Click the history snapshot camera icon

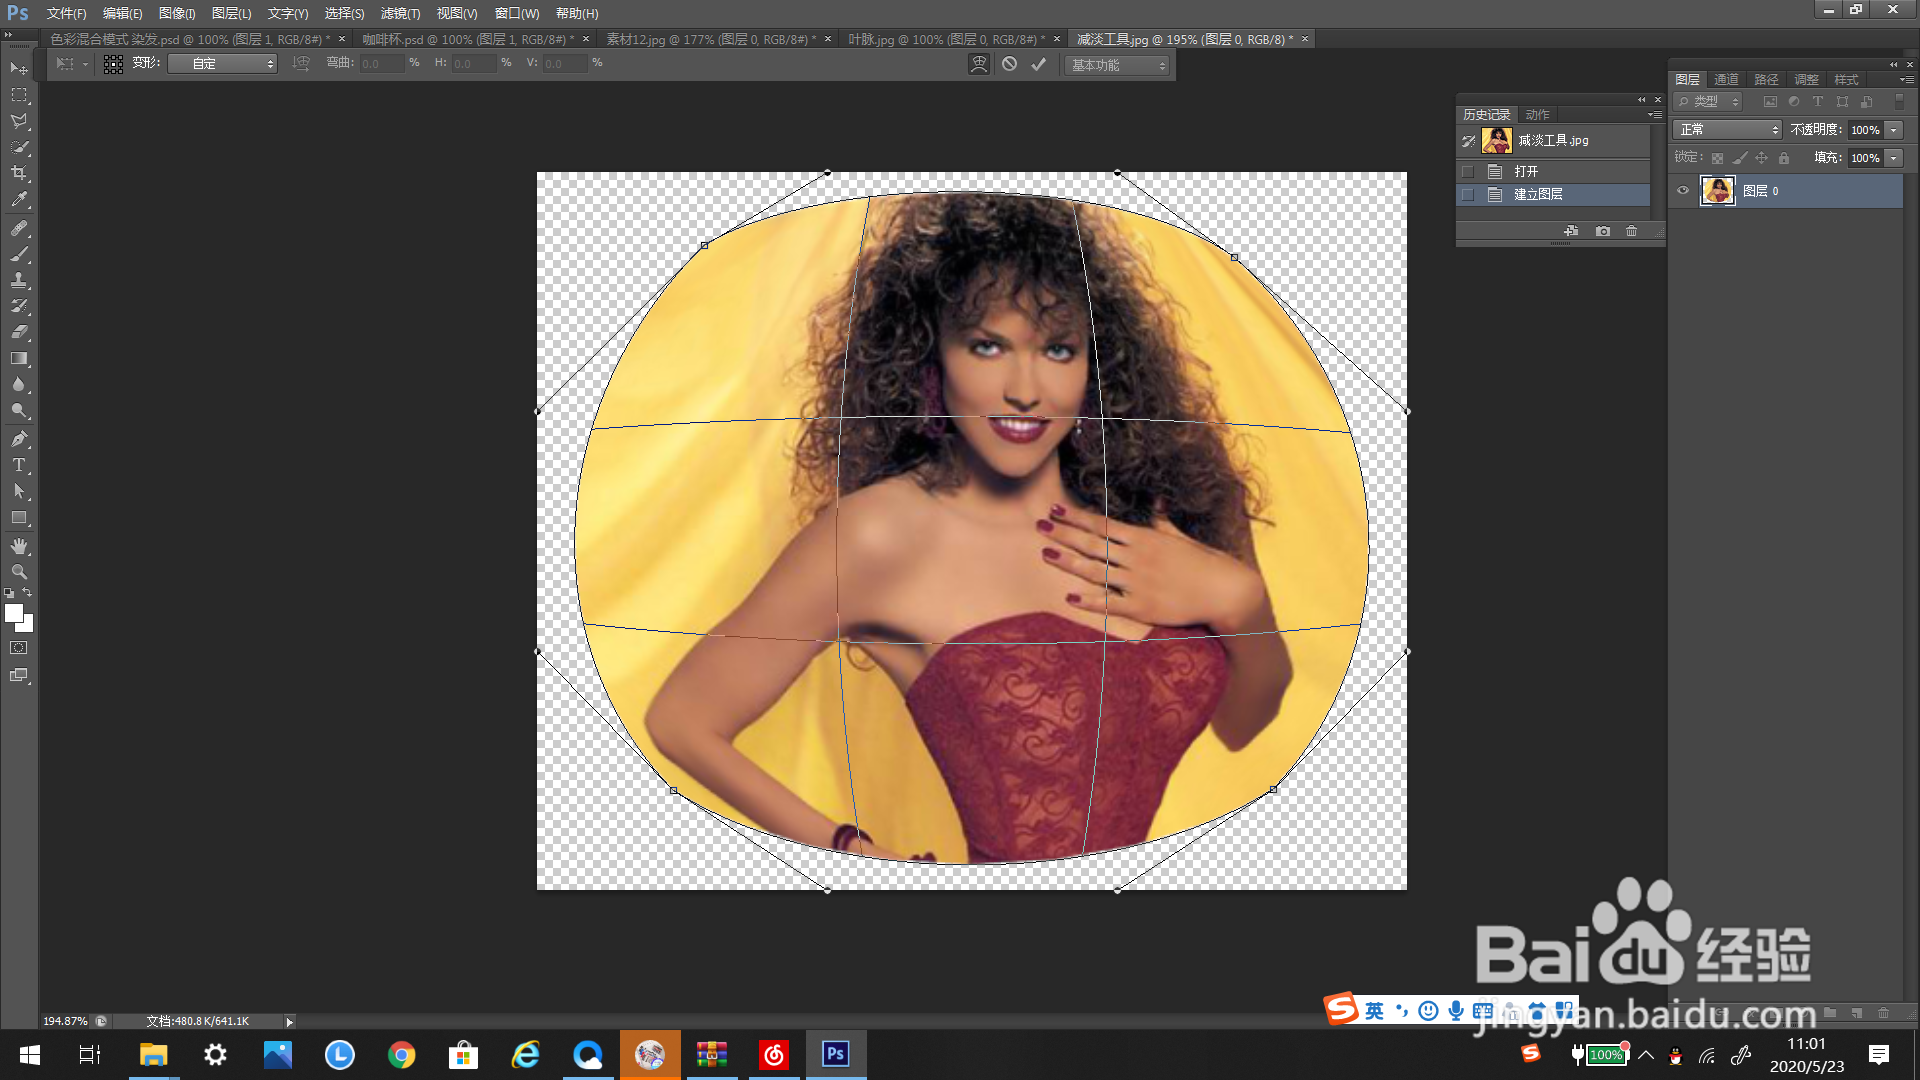pos(1603,231)
